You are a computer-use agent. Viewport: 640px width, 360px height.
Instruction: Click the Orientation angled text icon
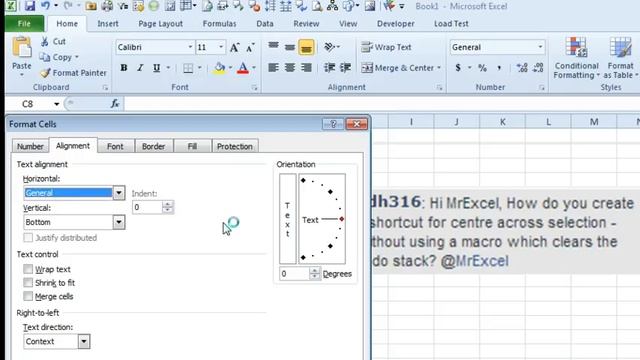coord(329,47)
